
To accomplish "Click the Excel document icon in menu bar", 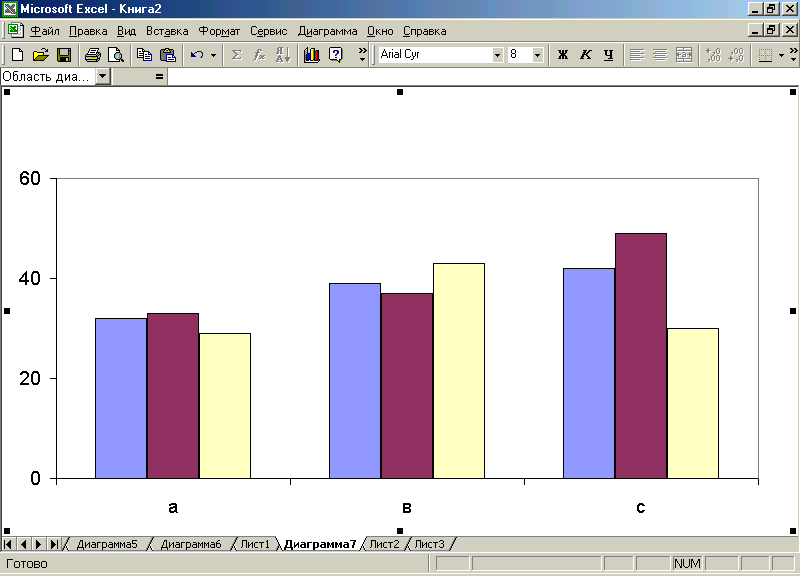I will tap(15, 30).
